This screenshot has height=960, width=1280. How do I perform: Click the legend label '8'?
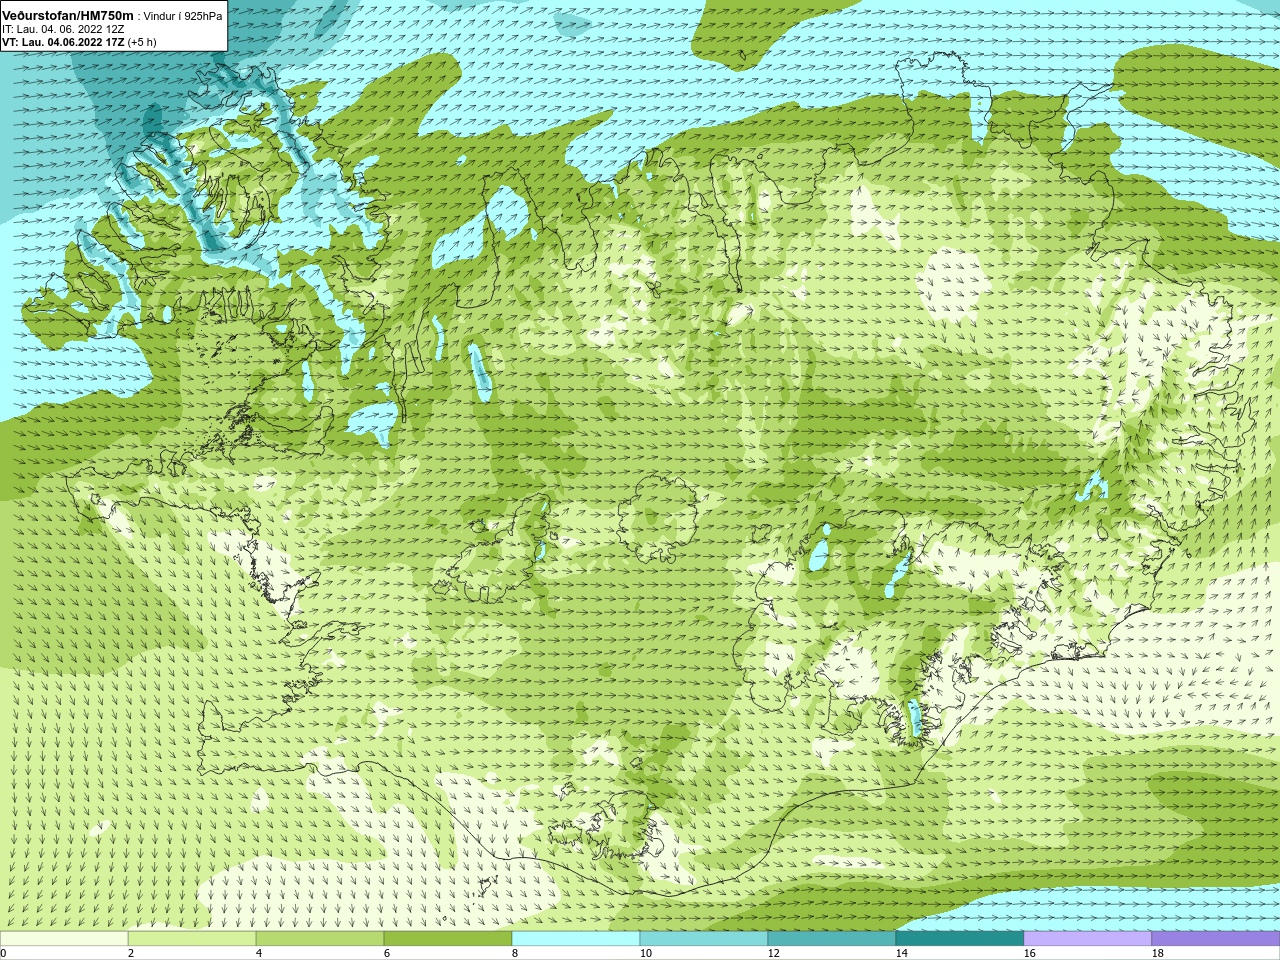(515, 953)
